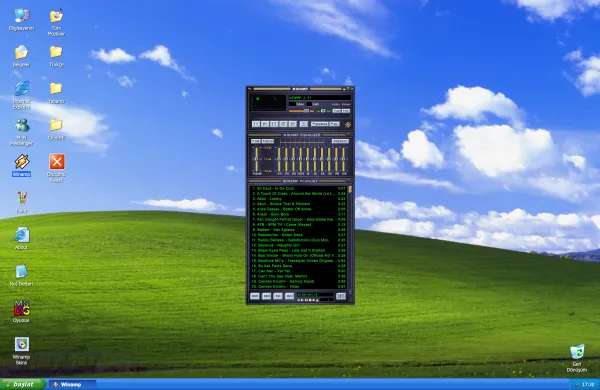Screen dimensions: 600x390
Task: Select track 1 50 Cent - In Da Club
Action: pyautogui.click(x=298, y=188)
